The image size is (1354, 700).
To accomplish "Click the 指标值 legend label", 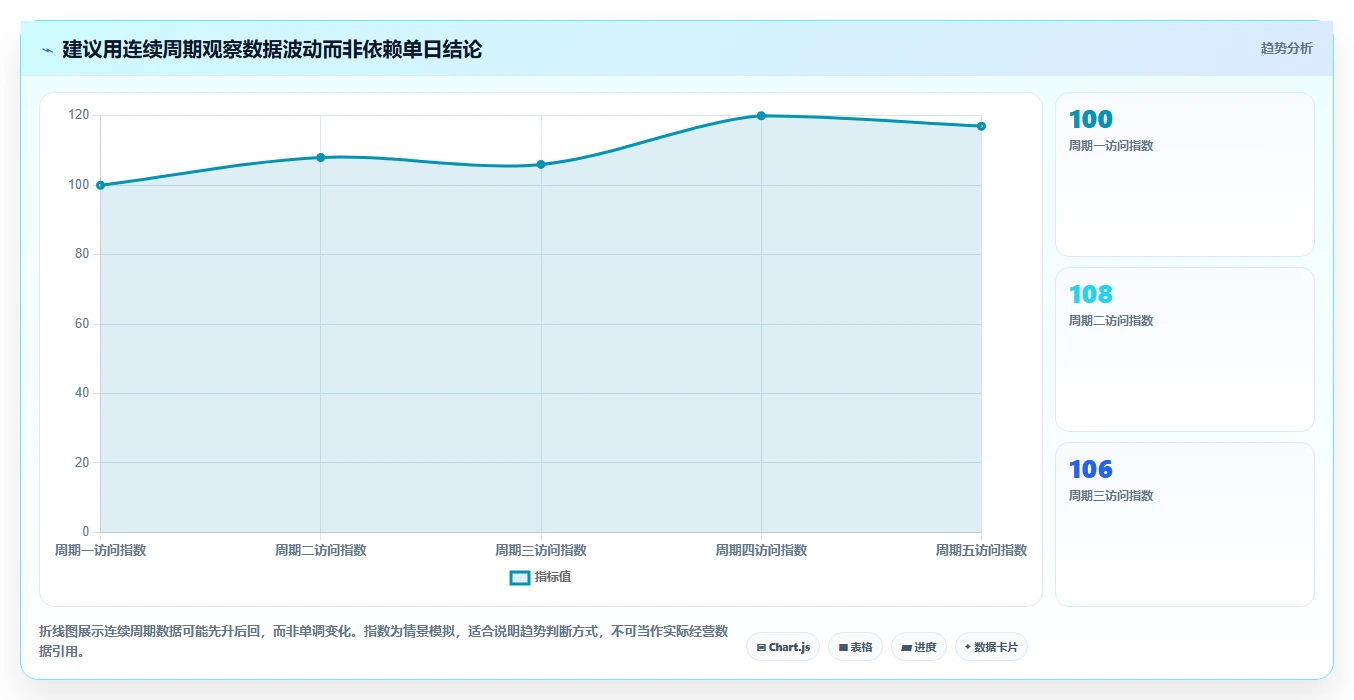I will point(553,577).
